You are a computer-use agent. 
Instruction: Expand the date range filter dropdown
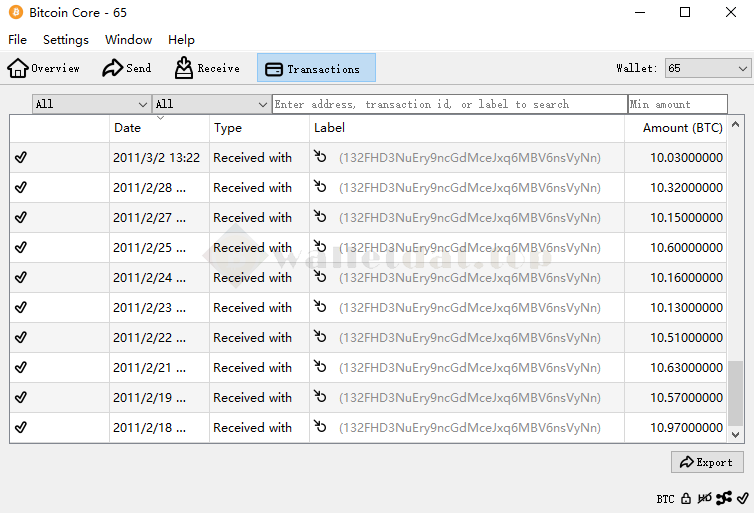[91, 104]
